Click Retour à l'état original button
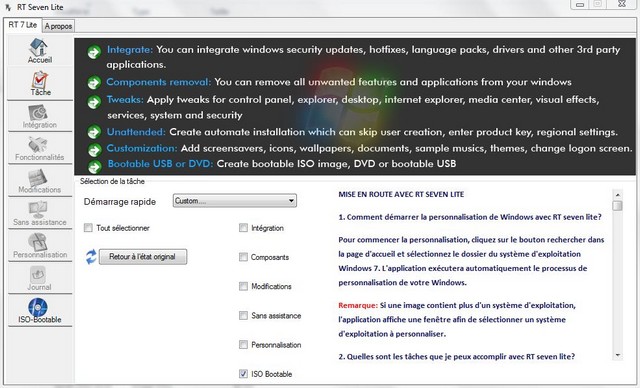The height and width of the screenshot is (388, 640). (x=142, y=257)
